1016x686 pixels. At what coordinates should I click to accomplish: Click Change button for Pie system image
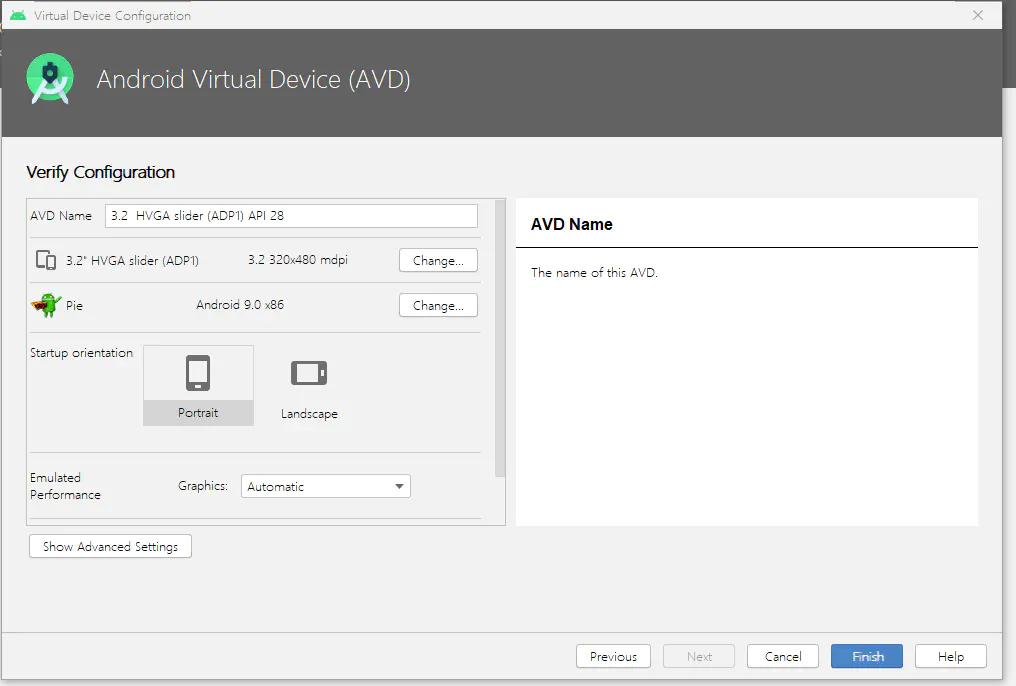[x=438, y=306]
